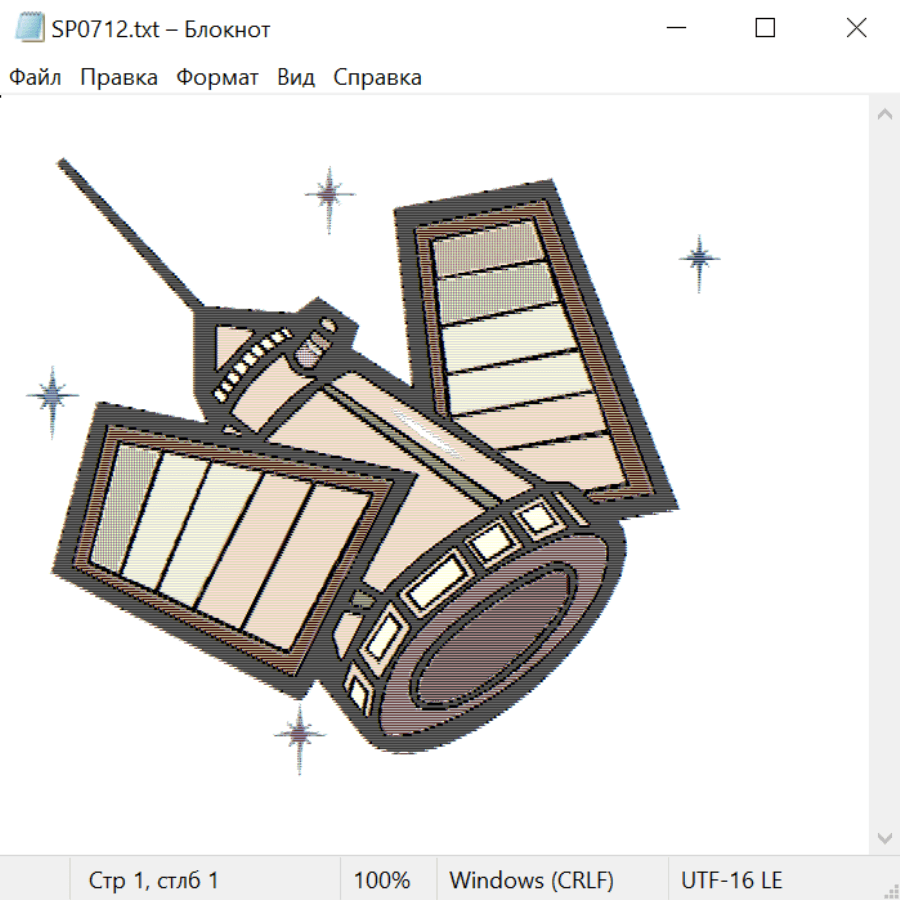The width and height of the screenshot is (900, 900).
Task: Click the vertical scrollbar track
Action: [x=884, y=475]
